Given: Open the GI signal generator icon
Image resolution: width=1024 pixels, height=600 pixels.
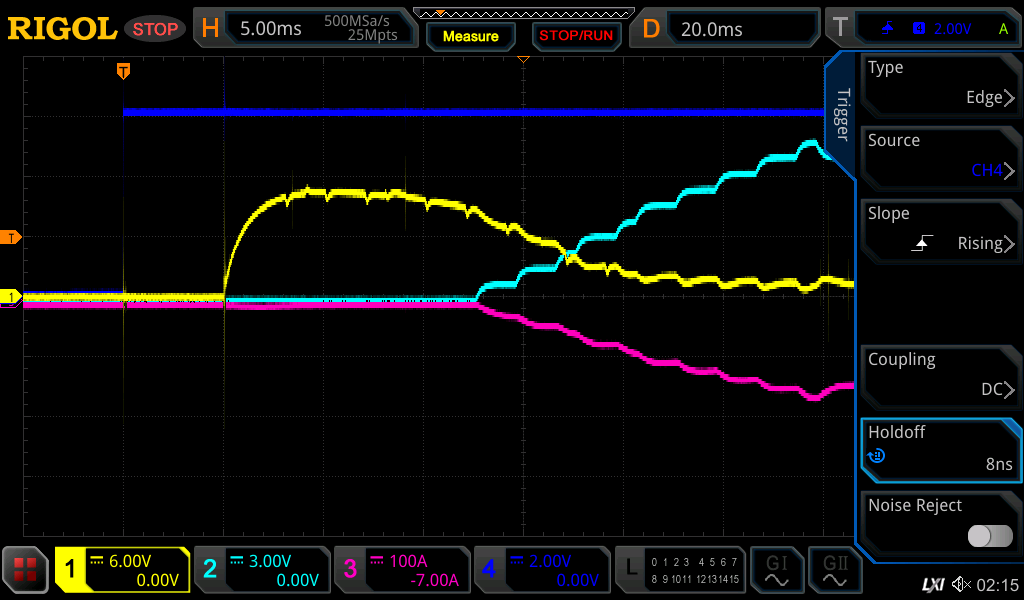Looking at the screenshot, I should (x=777, y=571).
